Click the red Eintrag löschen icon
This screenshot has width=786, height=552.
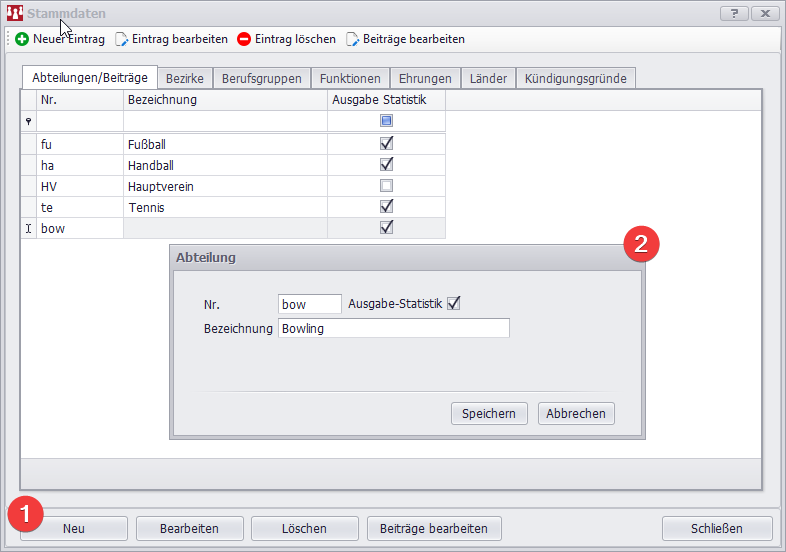point(244,39)
